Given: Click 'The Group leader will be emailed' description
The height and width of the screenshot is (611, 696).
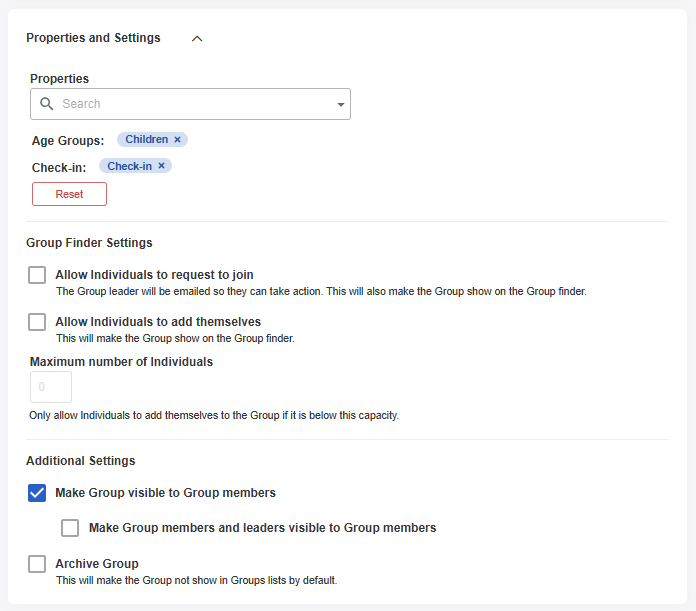Looking at the screenshot, I should [x=321, y=292].
